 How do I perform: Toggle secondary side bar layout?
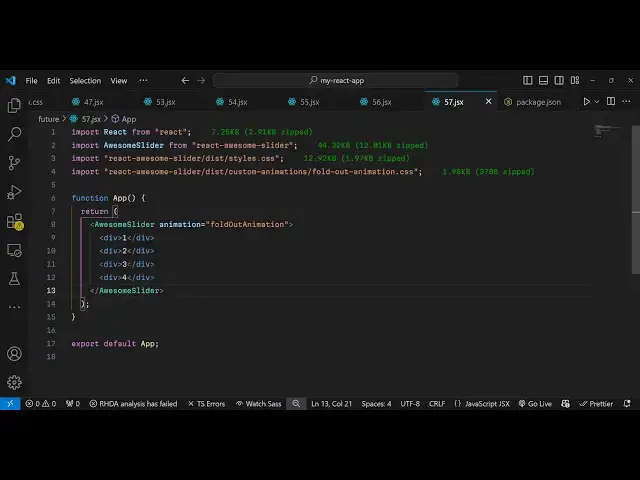559,80
